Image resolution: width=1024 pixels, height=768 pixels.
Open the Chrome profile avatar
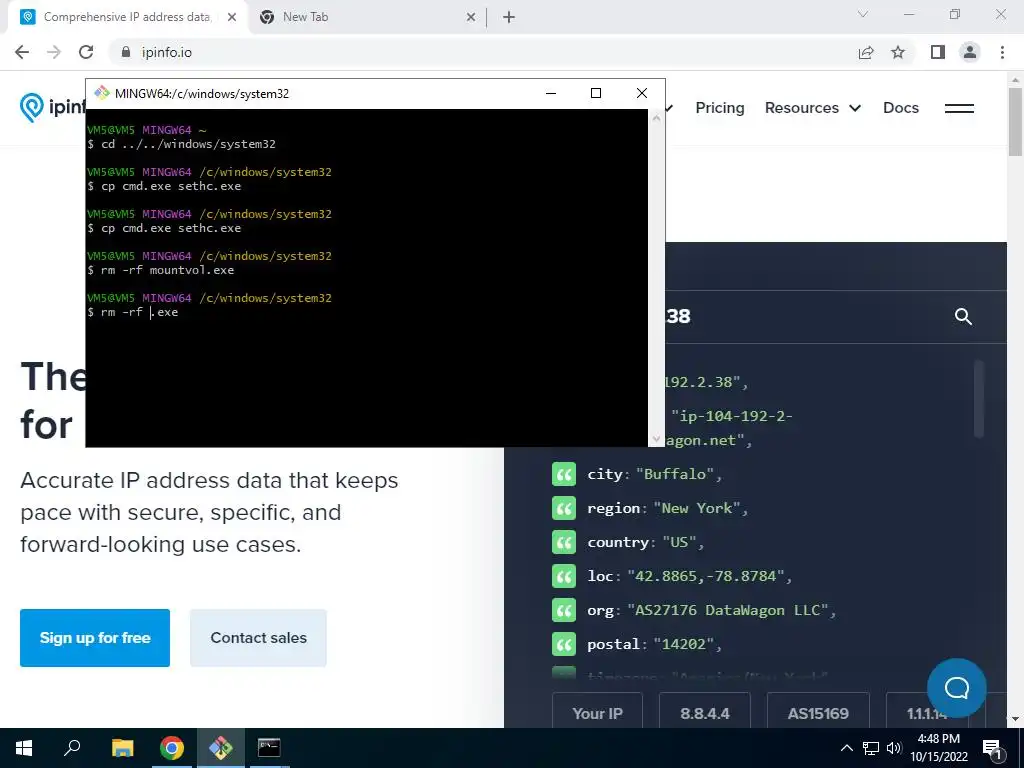(970, 52)
